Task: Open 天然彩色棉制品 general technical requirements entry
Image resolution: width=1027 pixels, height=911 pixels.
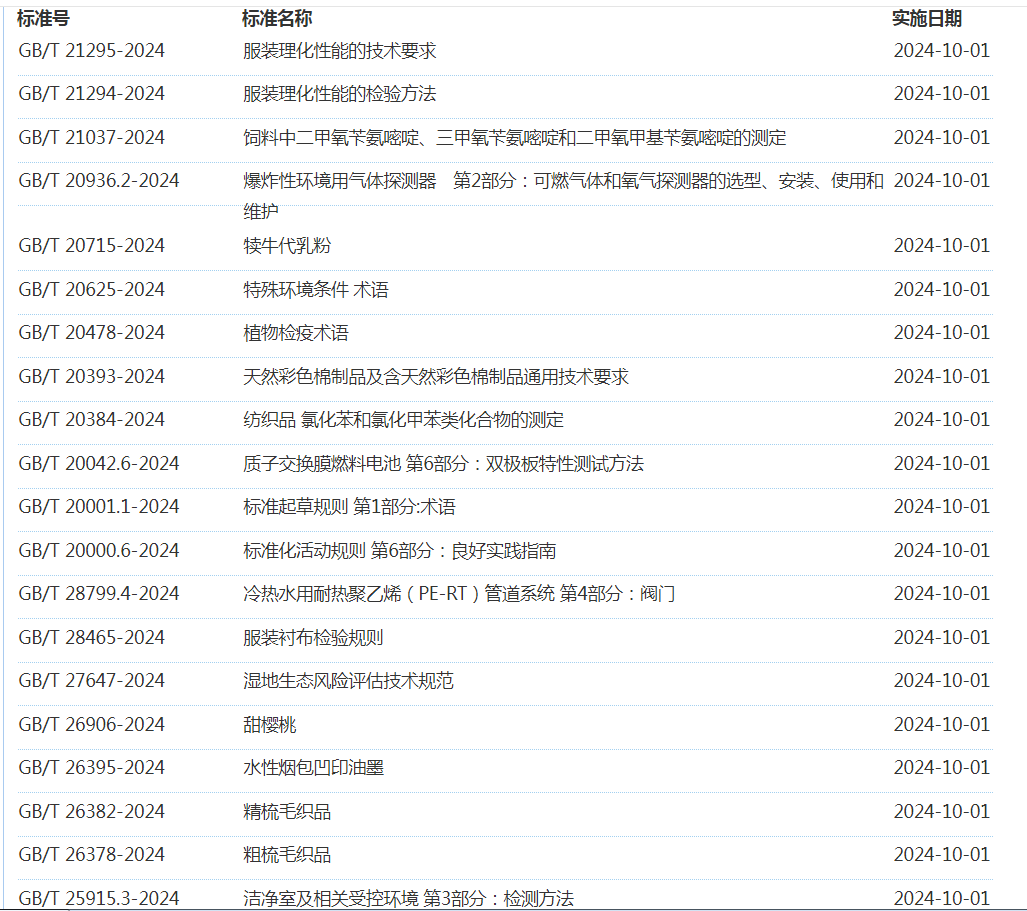Action: tap(436, 377)
